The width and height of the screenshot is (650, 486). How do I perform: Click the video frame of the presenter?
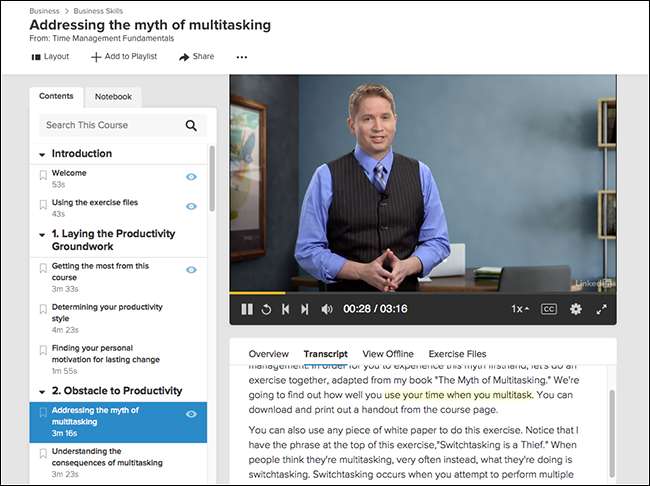[x=423, y=183]
